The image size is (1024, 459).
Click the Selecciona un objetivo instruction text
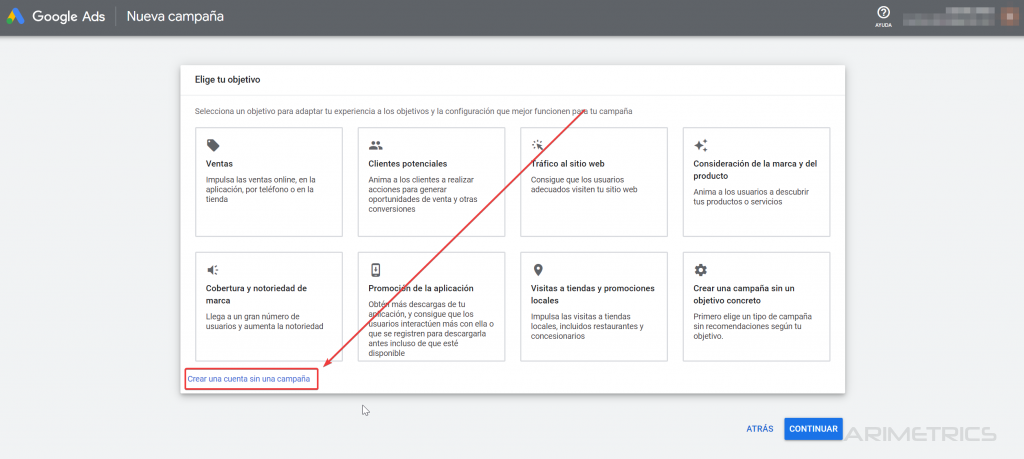tap(413, 112)
